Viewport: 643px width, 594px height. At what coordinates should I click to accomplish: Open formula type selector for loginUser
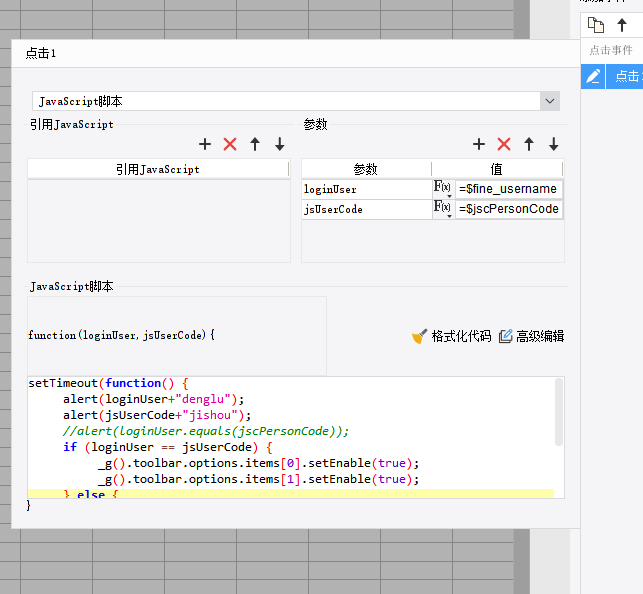pos(443,189)
